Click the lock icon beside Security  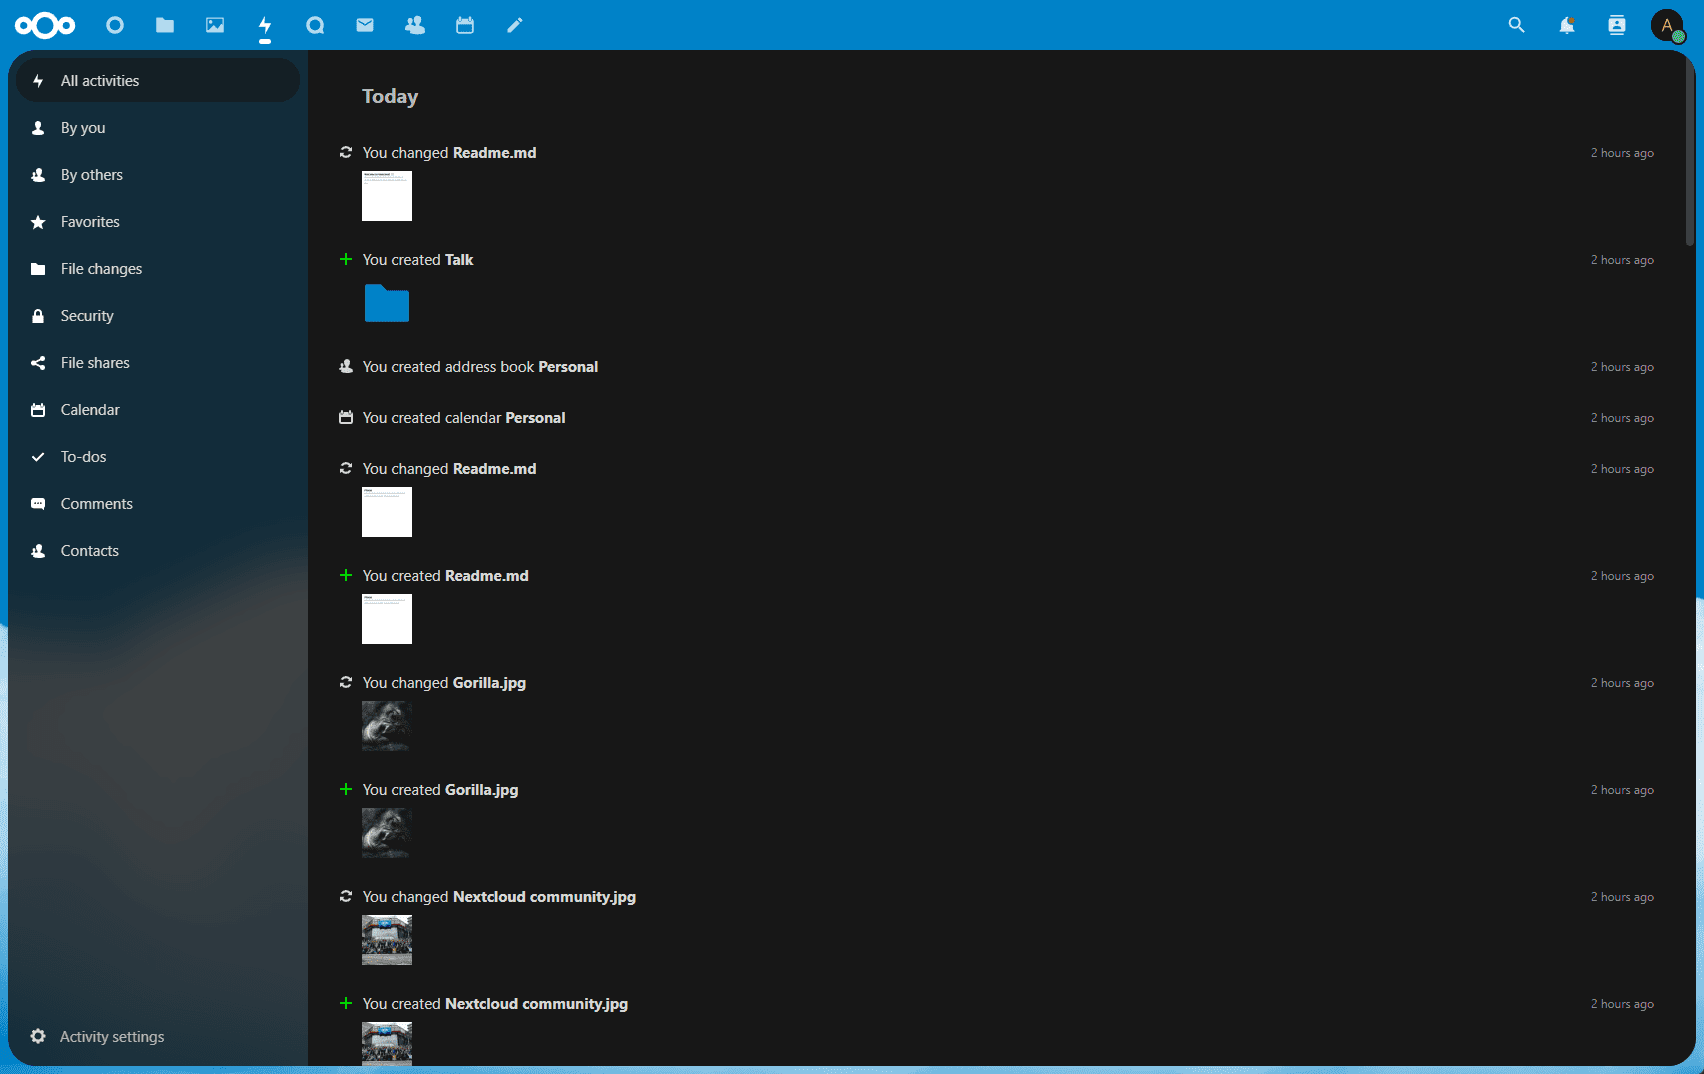38,316
